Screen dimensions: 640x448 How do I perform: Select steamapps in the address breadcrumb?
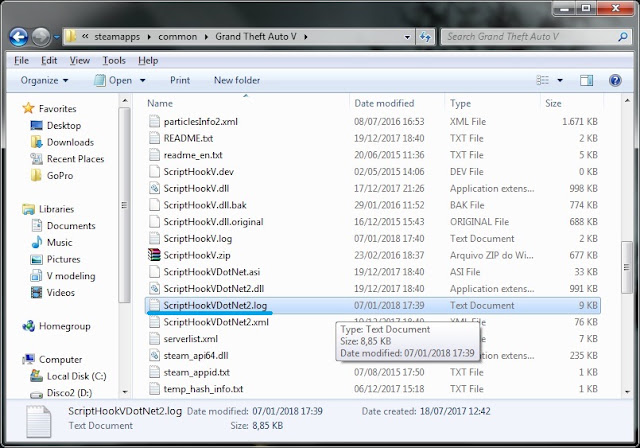[x=117, y=37]
